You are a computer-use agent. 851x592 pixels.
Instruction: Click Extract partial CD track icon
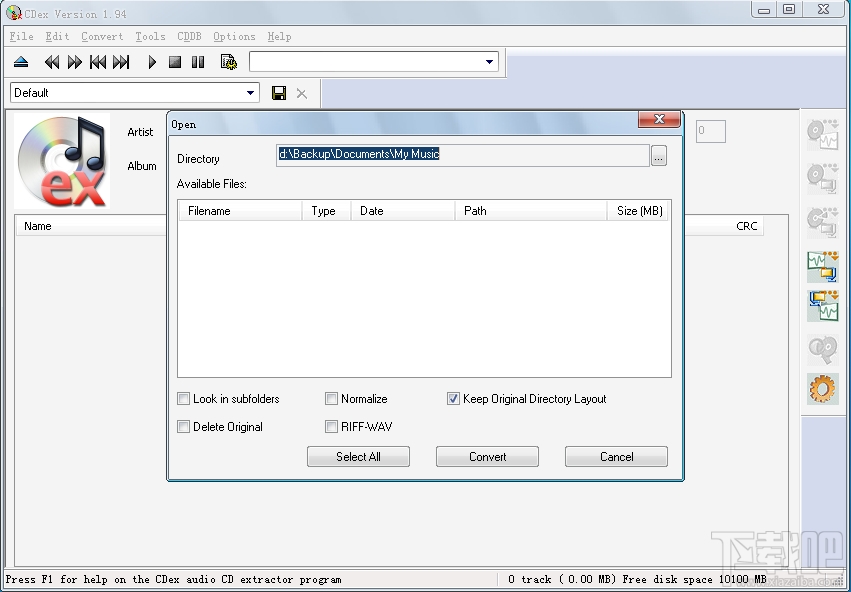tap(823, 222)
